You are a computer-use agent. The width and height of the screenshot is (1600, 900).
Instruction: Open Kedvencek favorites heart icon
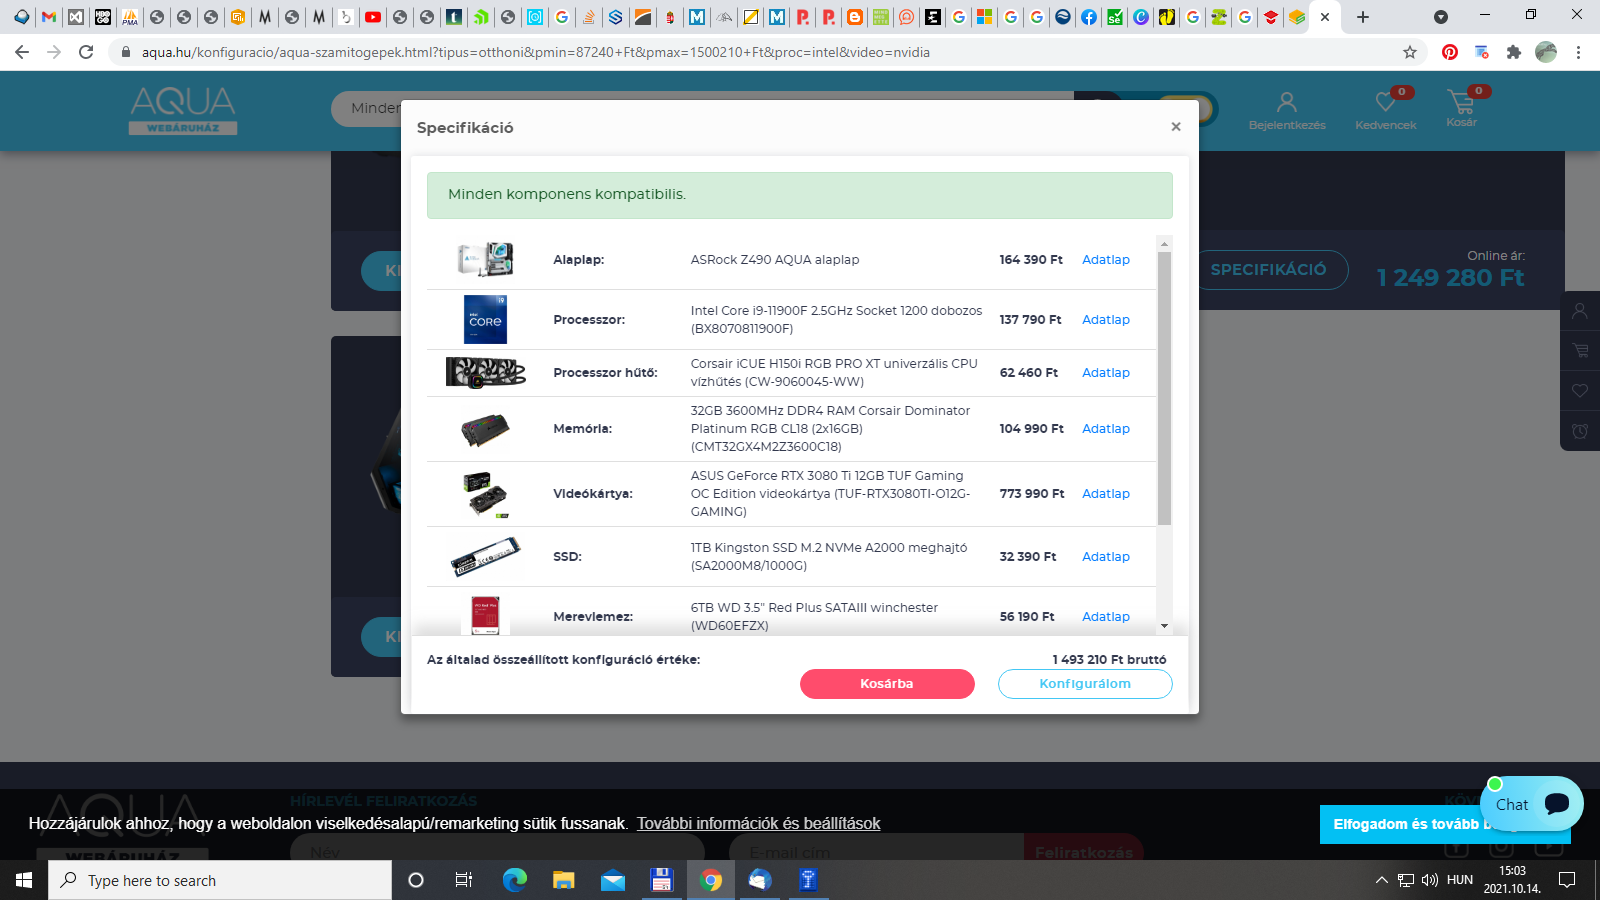click(1386, 110)
